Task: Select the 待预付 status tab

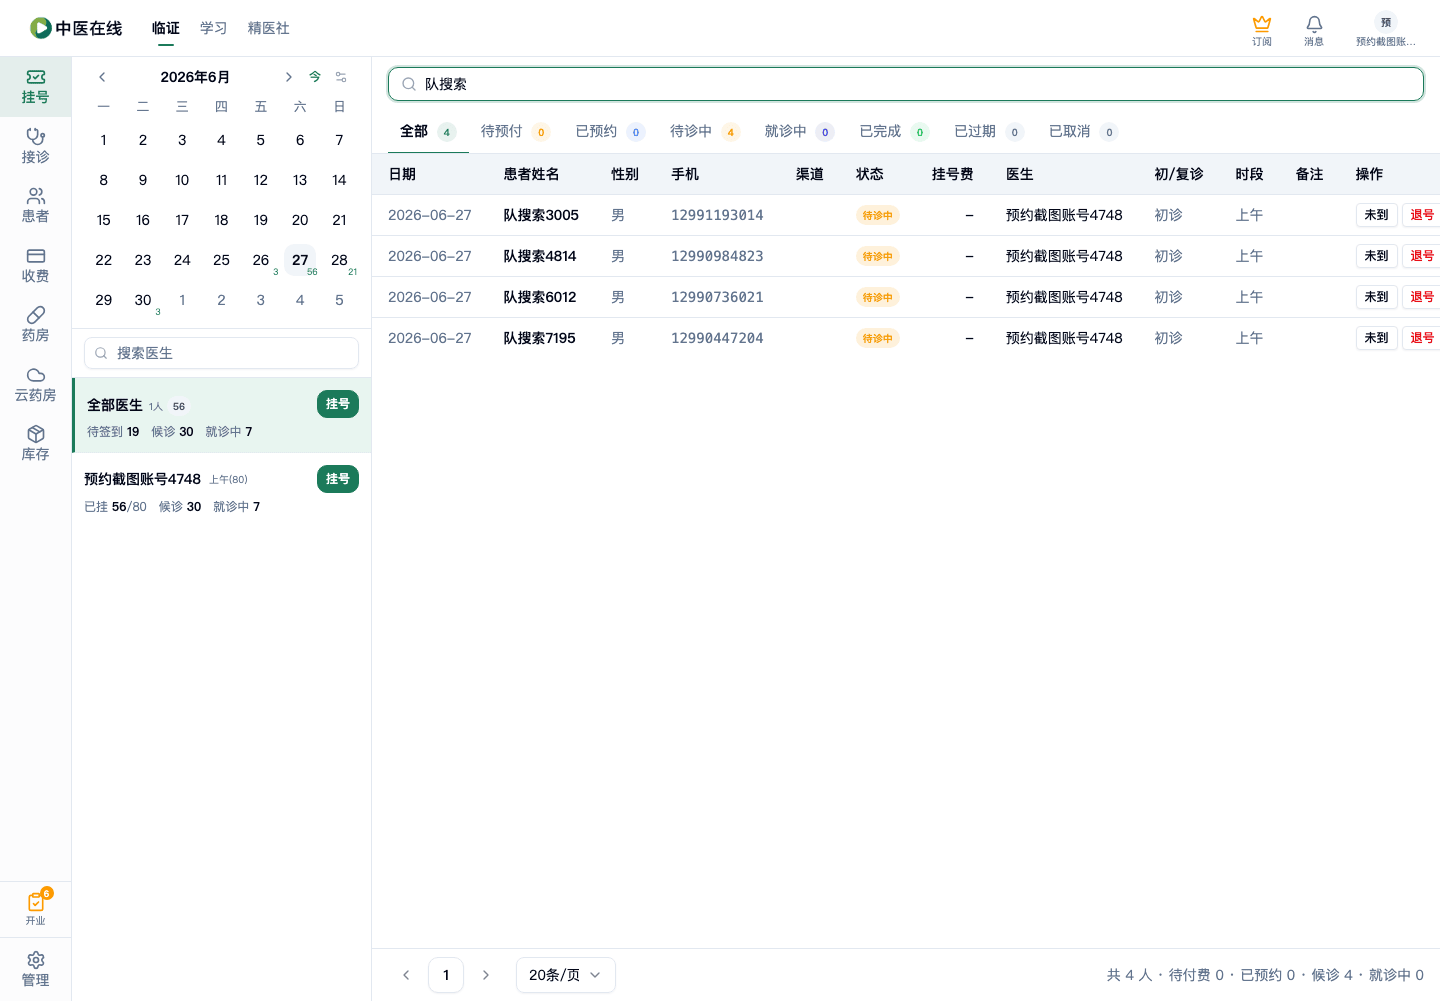Action: (x=515, y=132)
